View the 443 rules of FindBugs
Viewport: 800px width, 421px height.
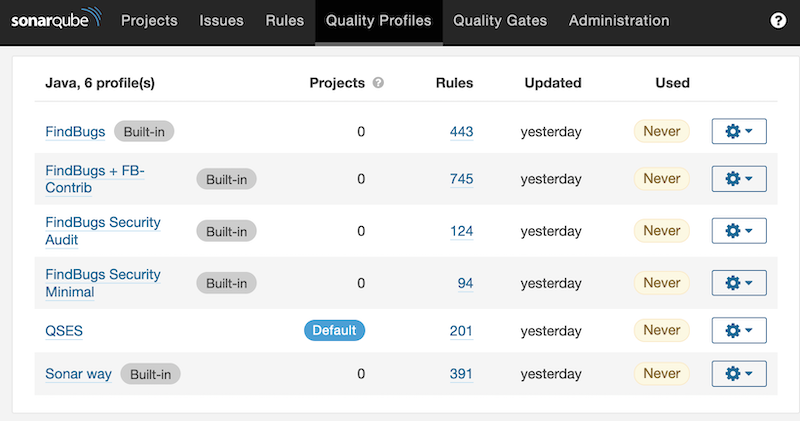click(x=461, y=132)
